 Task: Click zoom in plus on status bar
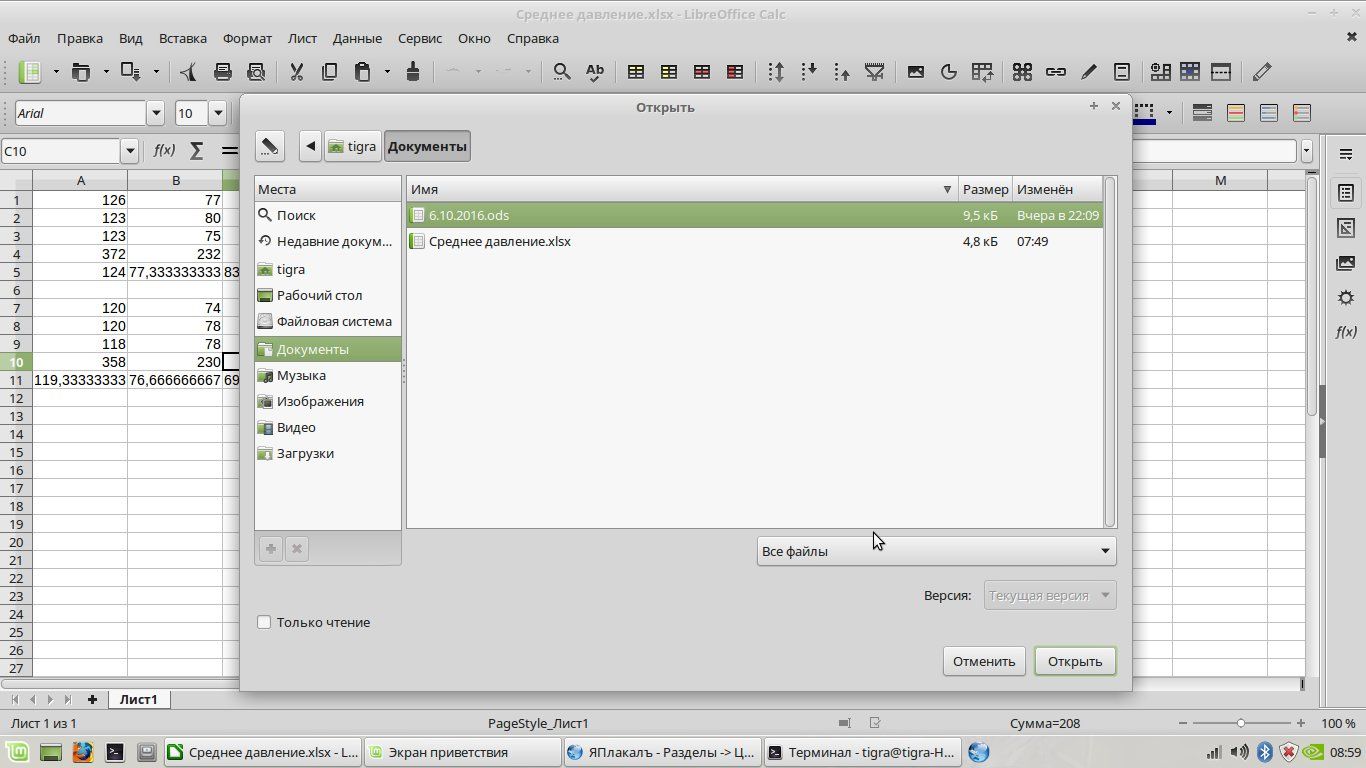coord(1300,723)
